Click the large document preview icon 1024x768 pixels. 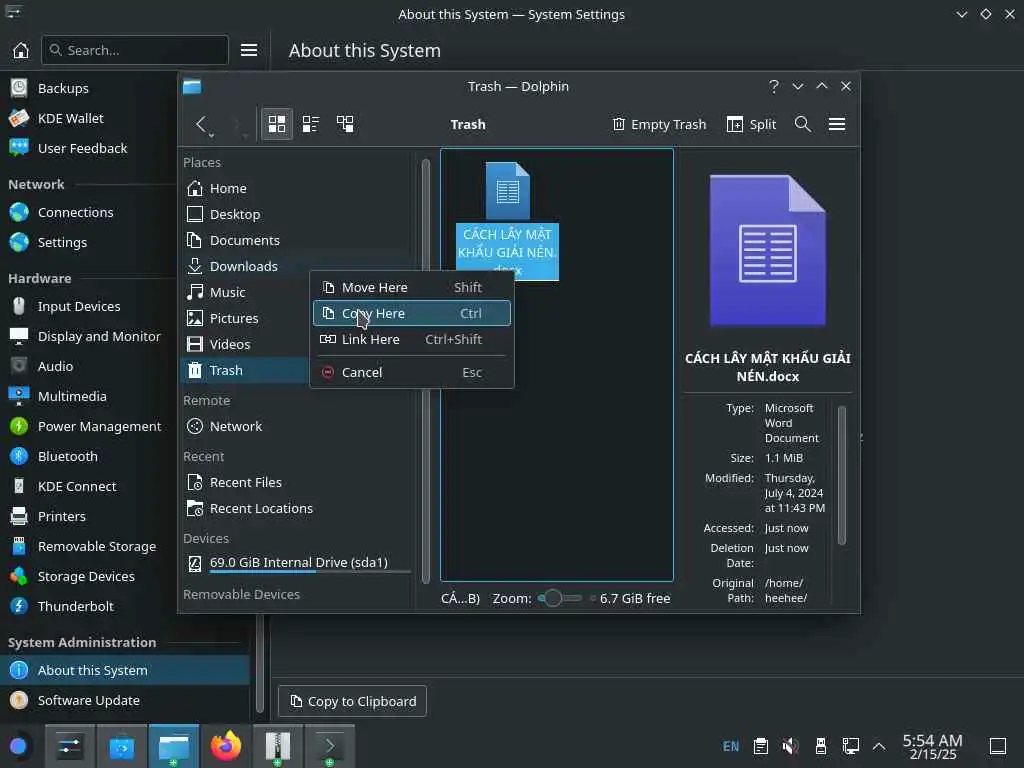[767, 250]
